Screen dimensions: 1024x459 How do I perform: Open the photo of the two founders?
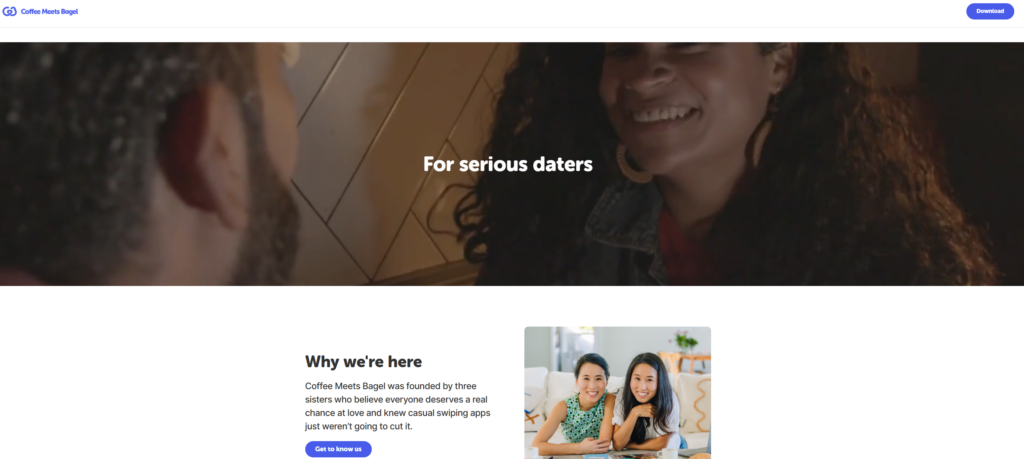tap(617, 392)
